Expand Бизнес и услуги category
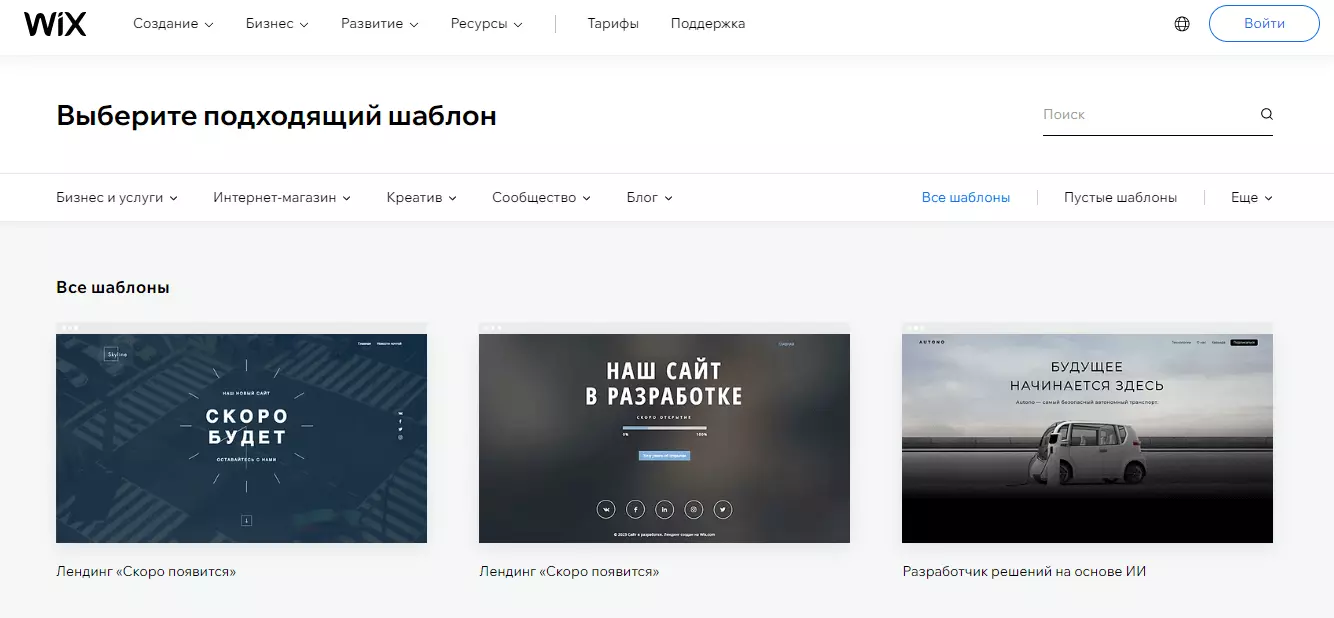This screenshot has width=1334, height=618. (117, 198)
